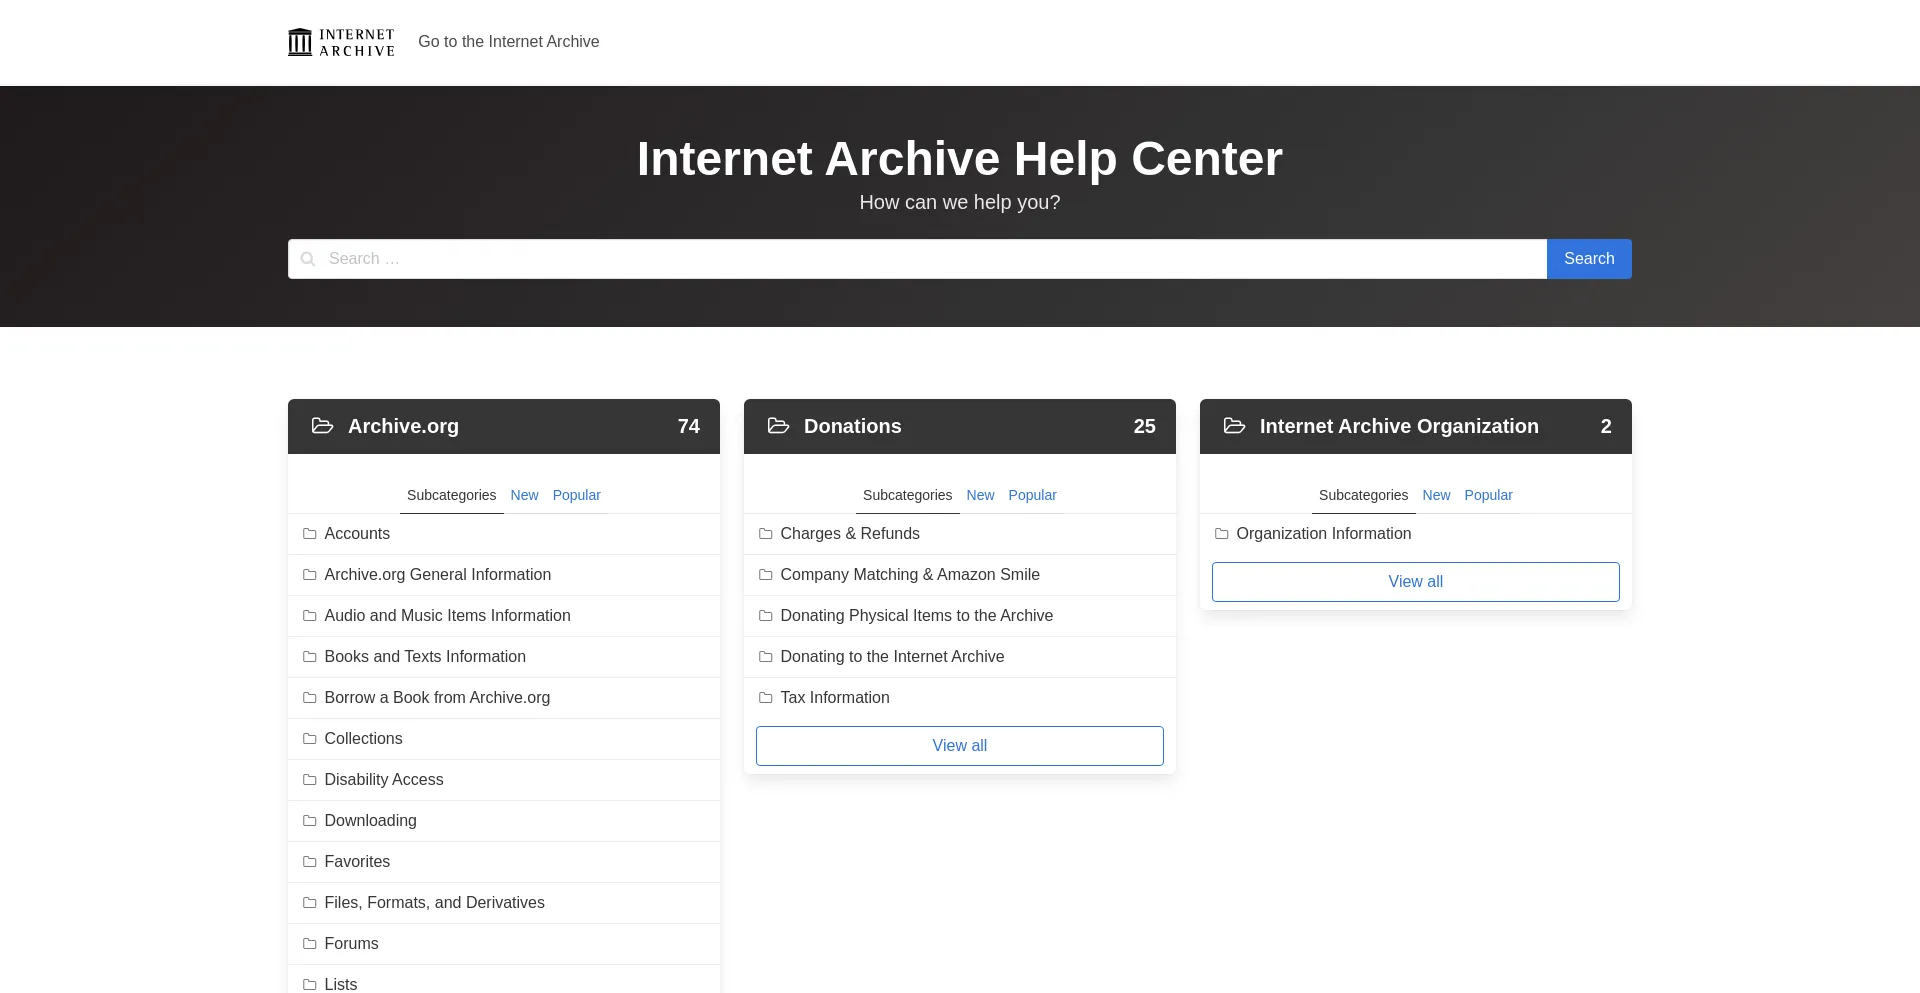Click folder icon beside Borrow a Book
The width and height of the screenshot is (1920, 993).
310,698
